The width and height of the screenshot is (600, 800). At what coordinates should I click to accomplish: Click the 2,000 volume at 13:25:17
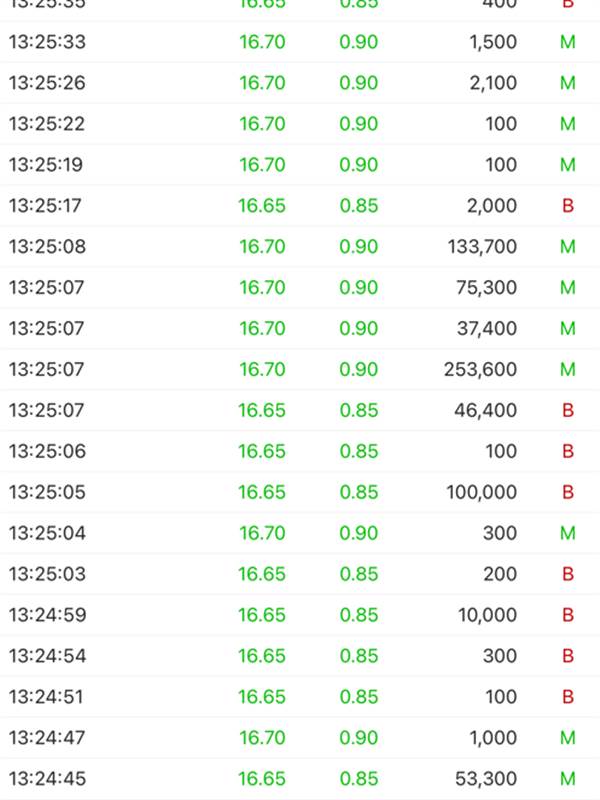click(492, 206)
